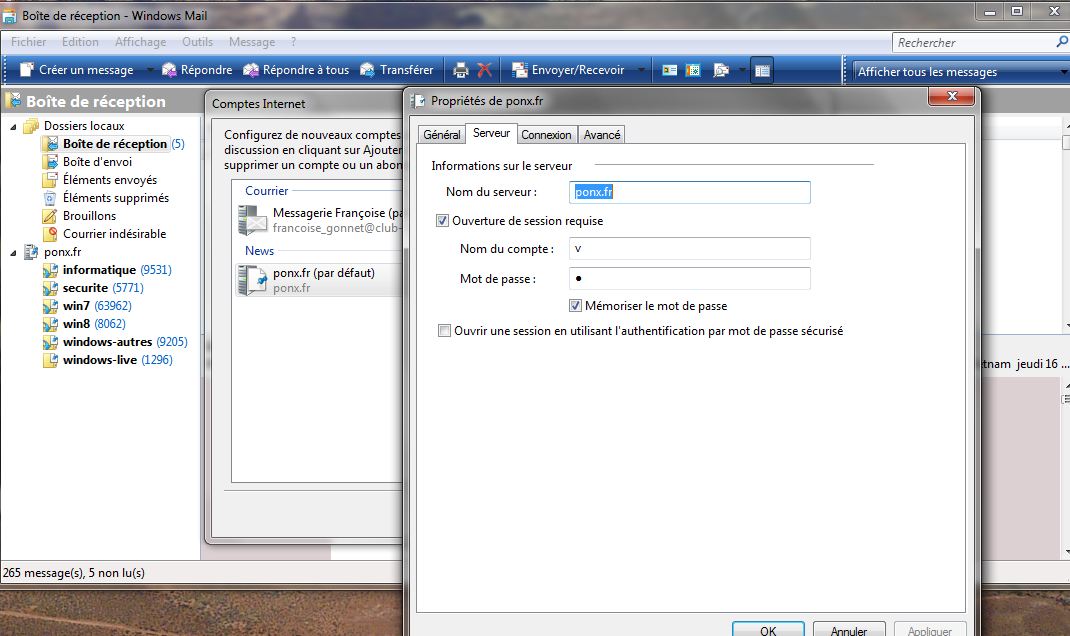Collapse the Dossiers locaux tree node

pyautogui.click(x=13, y=126)
